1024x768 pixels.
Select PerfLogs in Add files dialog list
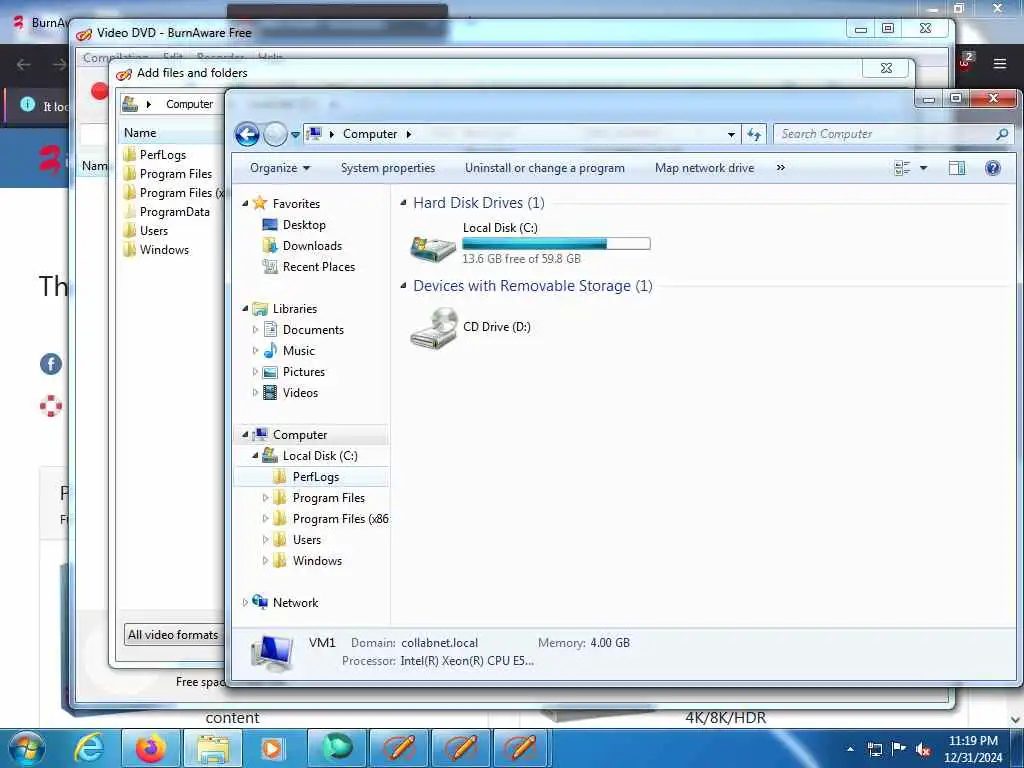163,155
